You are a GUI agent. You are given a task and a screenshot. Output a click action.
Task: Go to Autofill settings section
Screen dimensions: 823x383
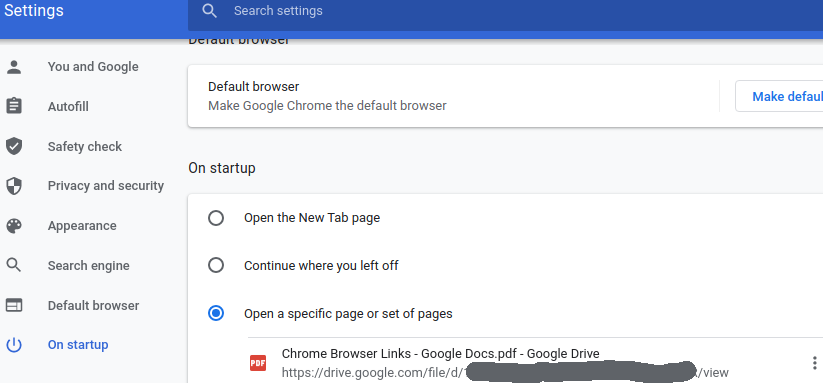pos(68,107)
